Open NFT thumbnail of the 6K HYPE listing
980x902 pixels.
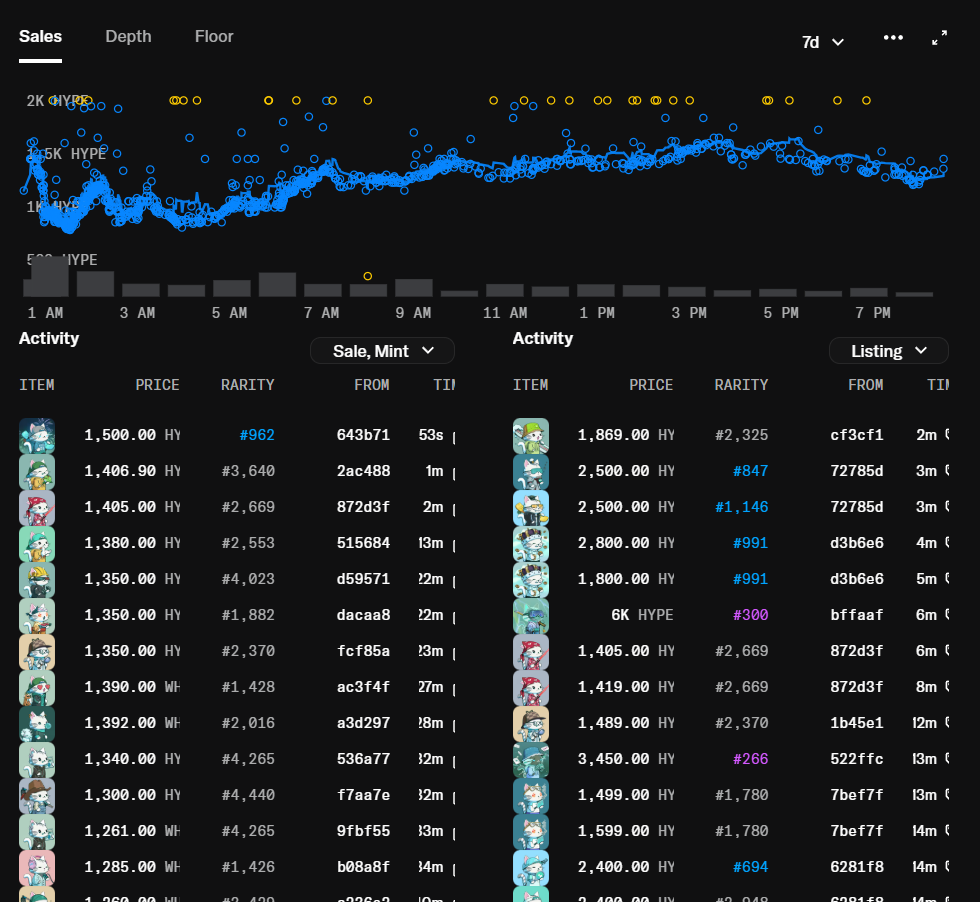531,616
